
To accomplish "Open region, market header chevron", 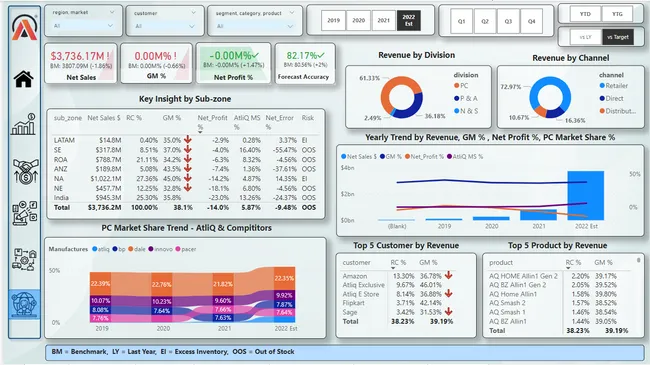I will pos(112,12).
